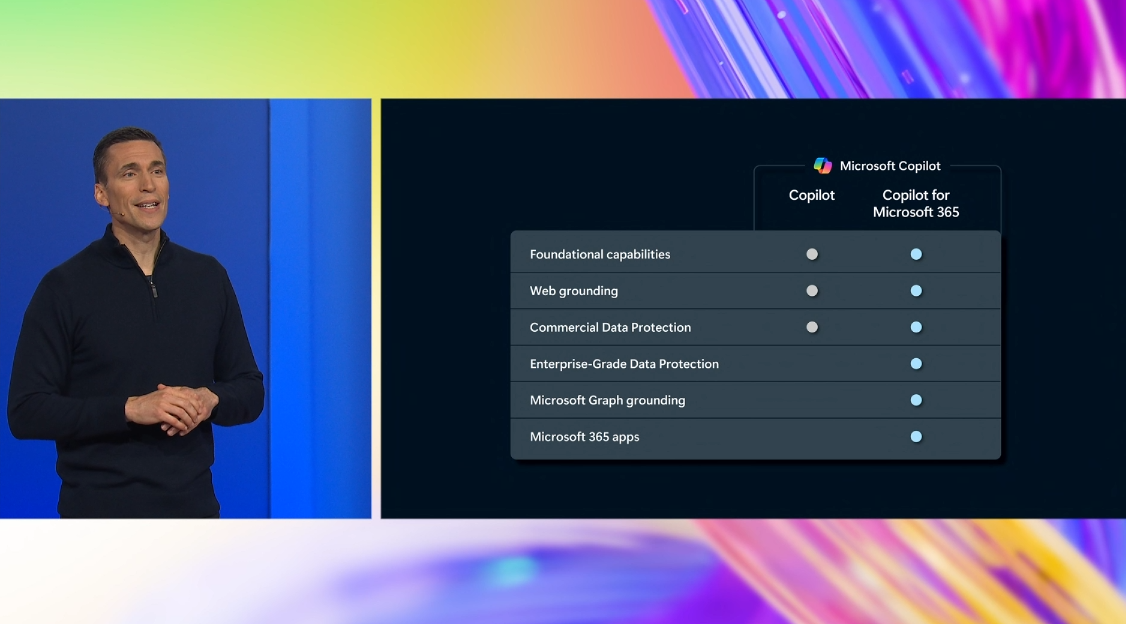Click blue Microsoft 365 dot in Web grounding row
Screen dimensions: 1126x624
(916, 291)
